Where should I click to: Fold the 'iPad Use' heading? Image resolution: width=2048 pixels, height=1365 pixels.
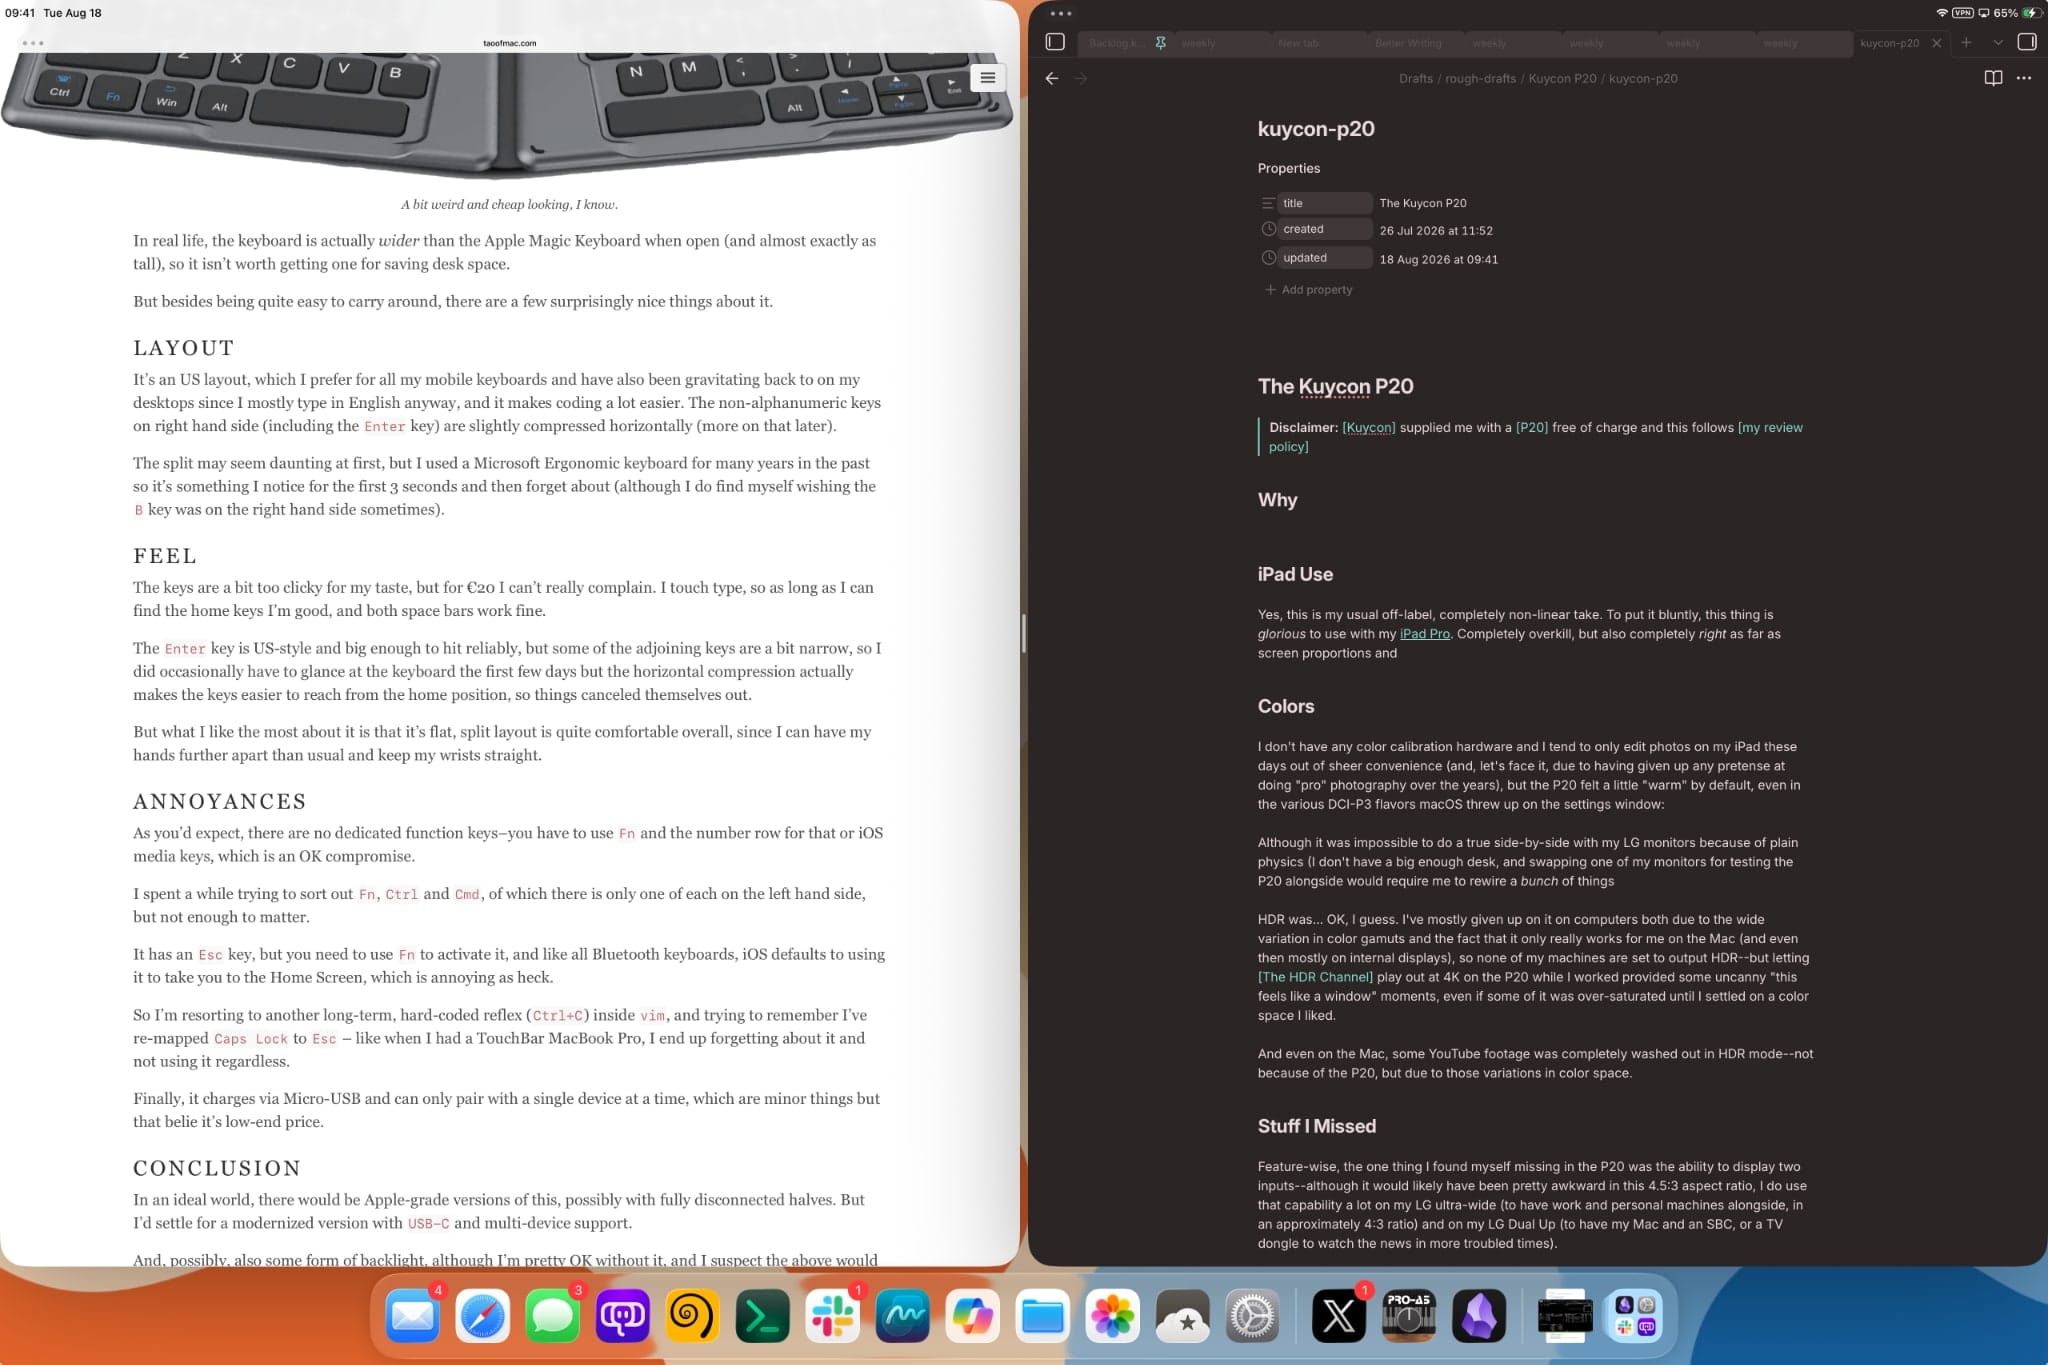(x=1295, y=574)
